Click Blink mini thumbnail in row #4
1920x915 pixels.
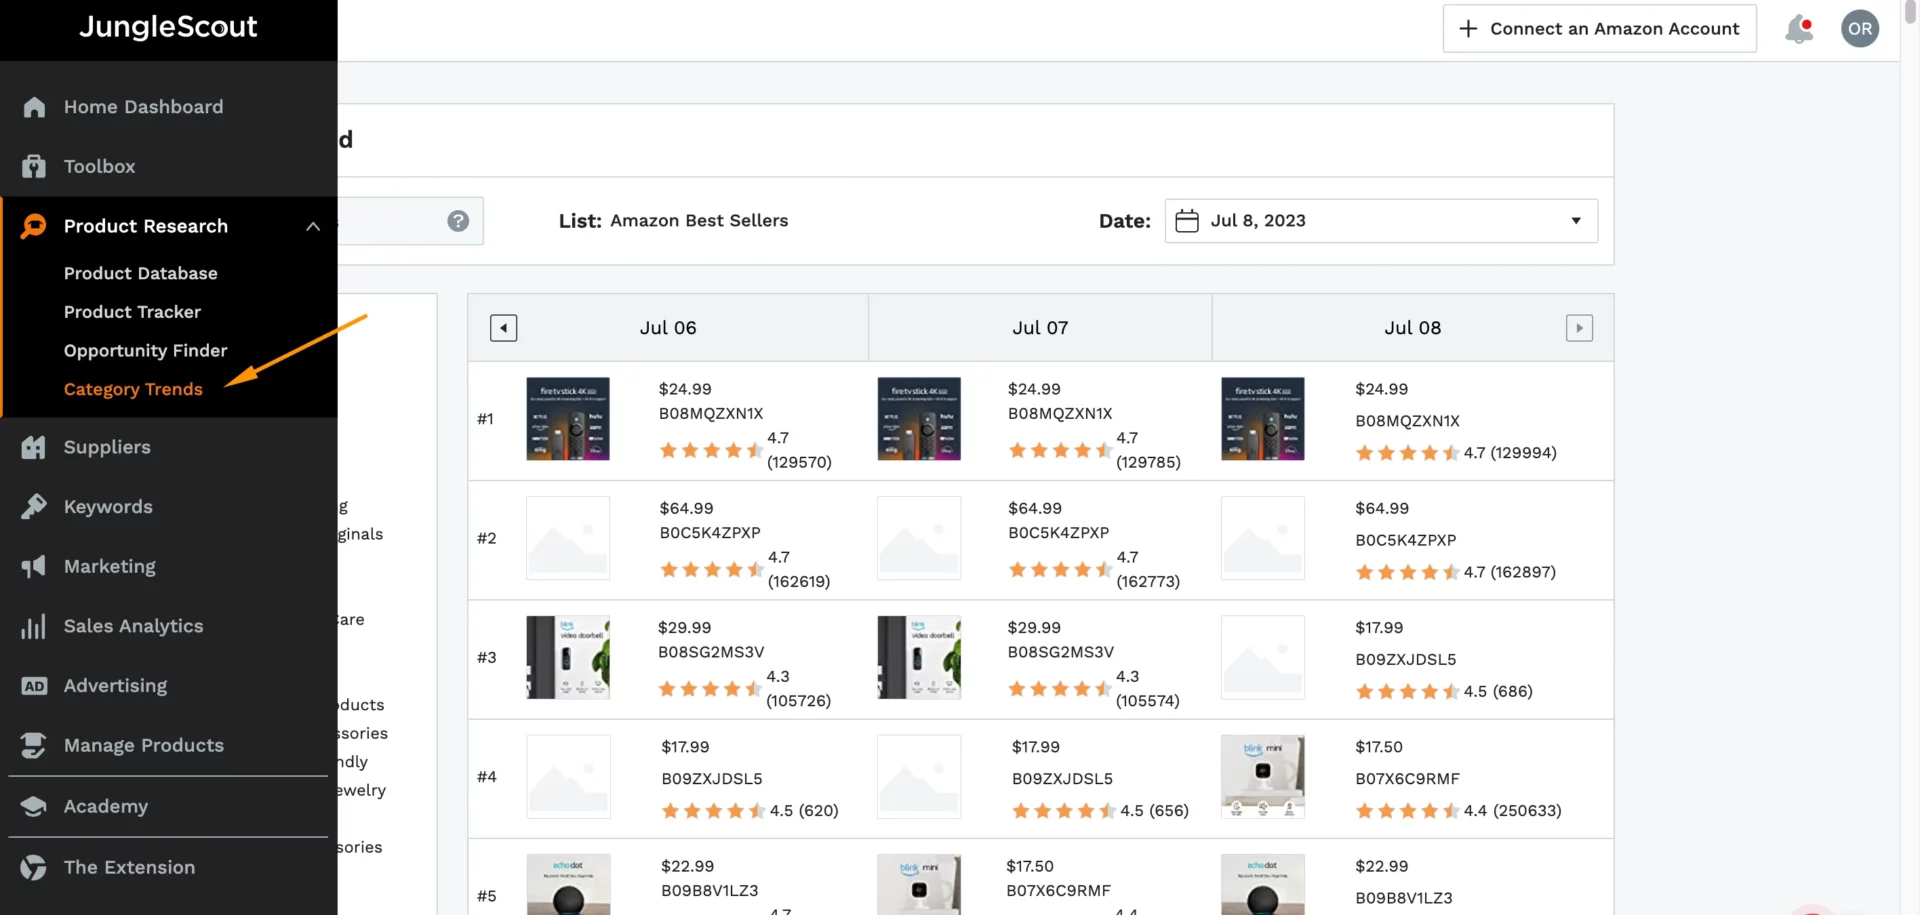click(x=1263, y=777)
